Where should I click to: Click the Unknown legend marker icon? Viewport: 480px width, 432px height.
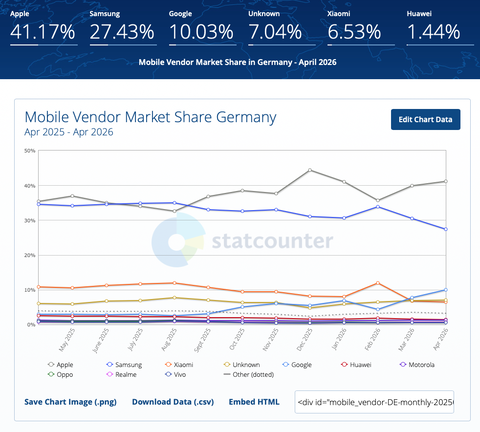tap(227, 365)
